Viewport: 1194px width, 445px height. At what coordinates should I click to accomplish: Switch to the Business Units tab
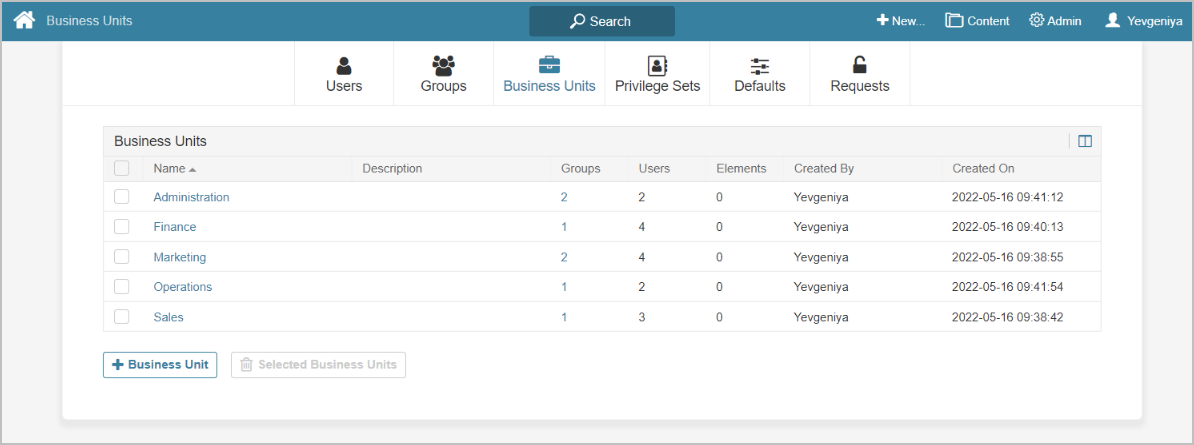[549, 74]
